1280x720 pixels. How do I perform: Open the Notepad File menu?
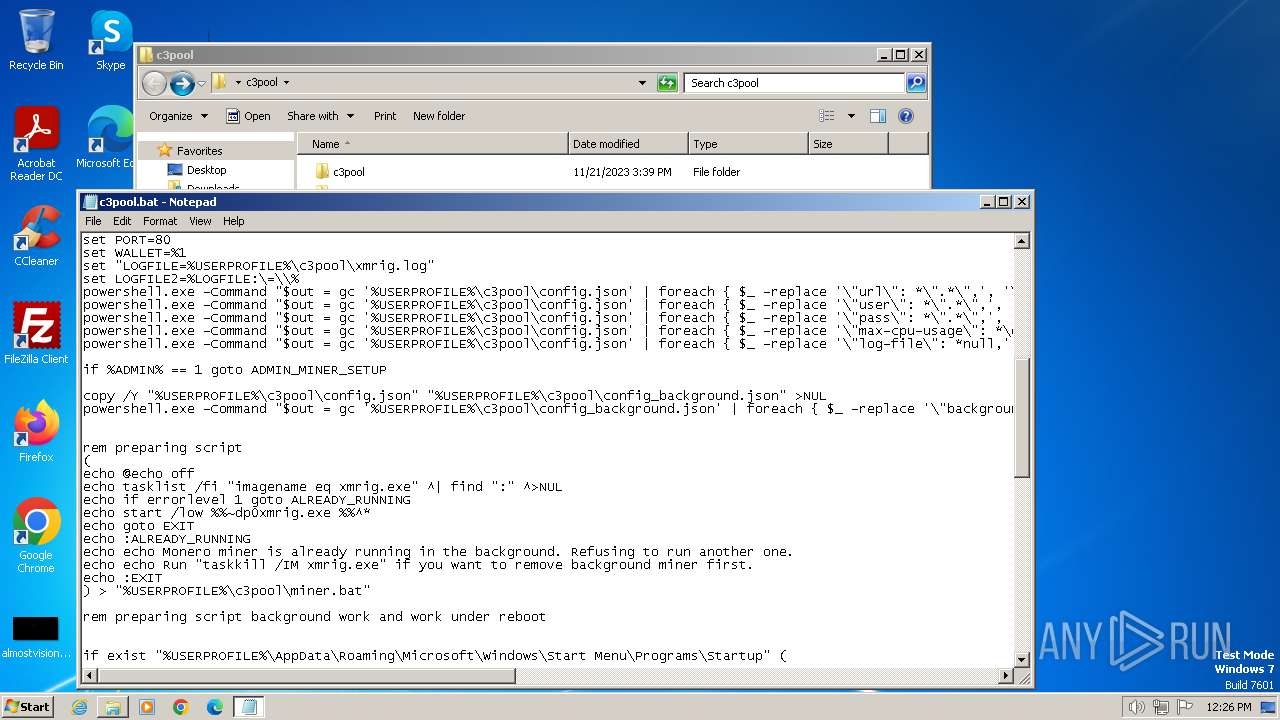pos(93,221)
